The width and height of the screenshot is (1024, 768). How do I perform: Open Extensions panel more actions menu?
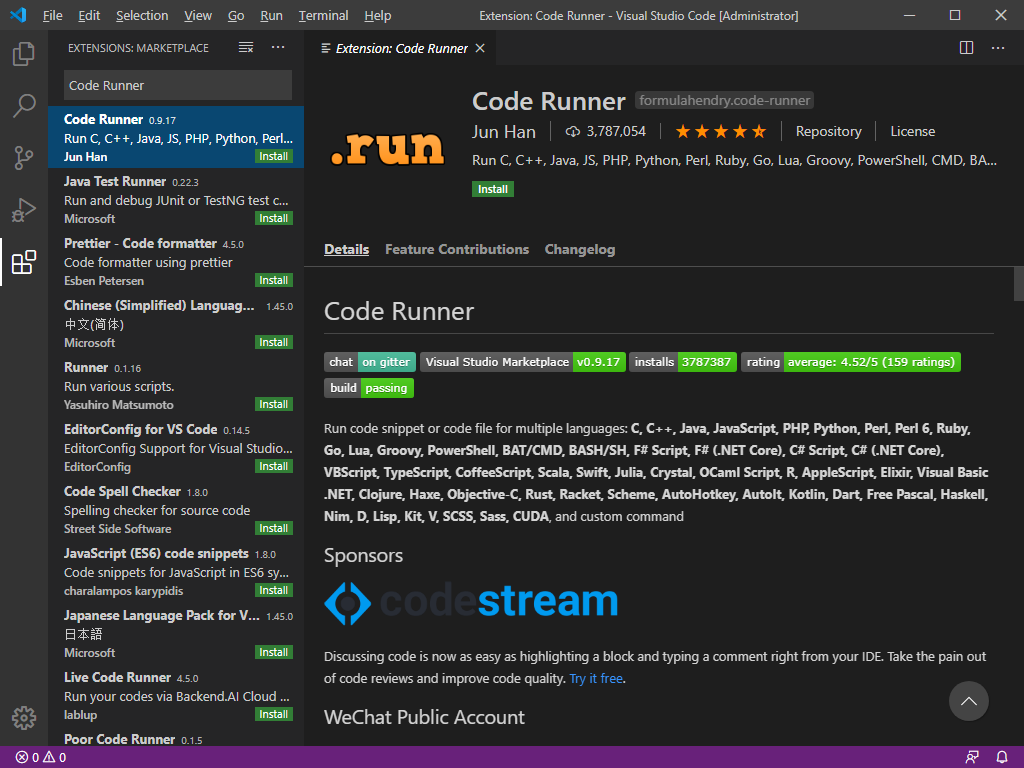[278, 48]
